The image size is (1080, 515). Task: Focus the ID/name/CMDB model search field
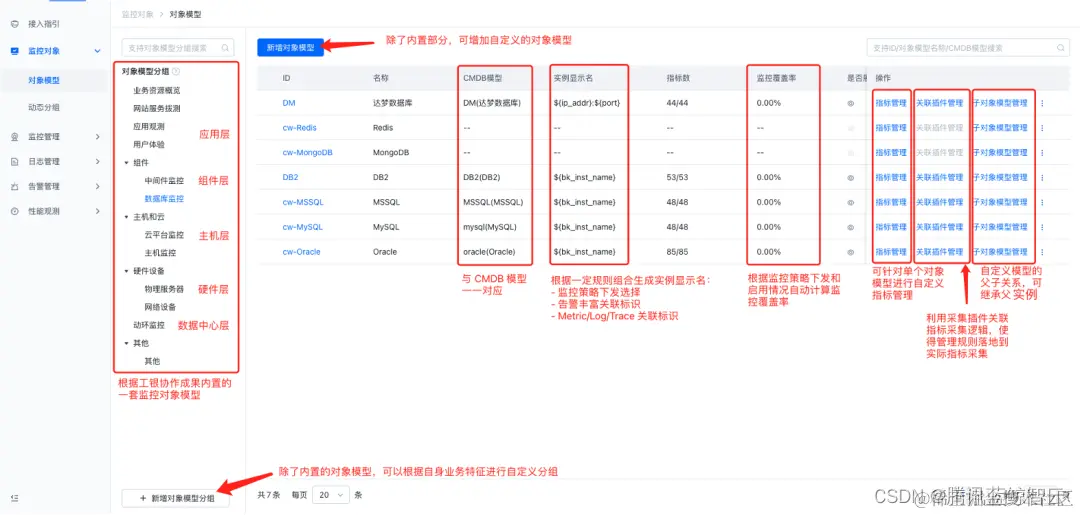(968, 48)
